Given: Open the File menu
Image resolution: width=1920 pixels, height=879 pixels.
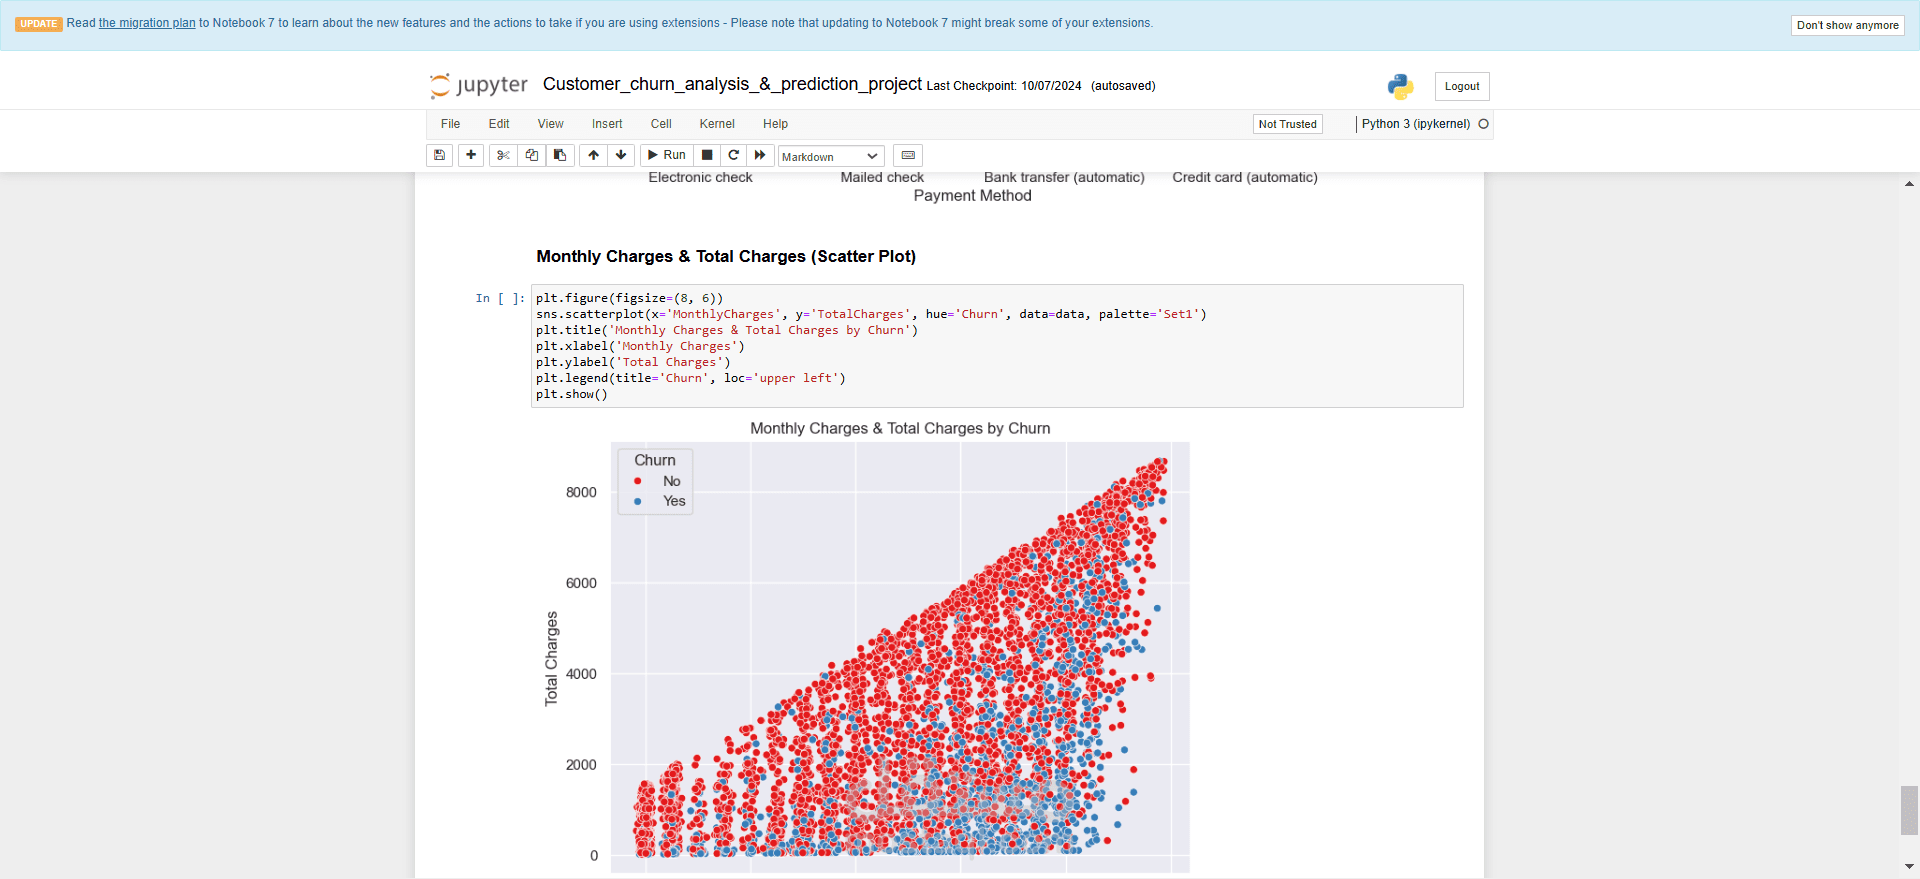Looking at the screenshot, I should [451, 124].
